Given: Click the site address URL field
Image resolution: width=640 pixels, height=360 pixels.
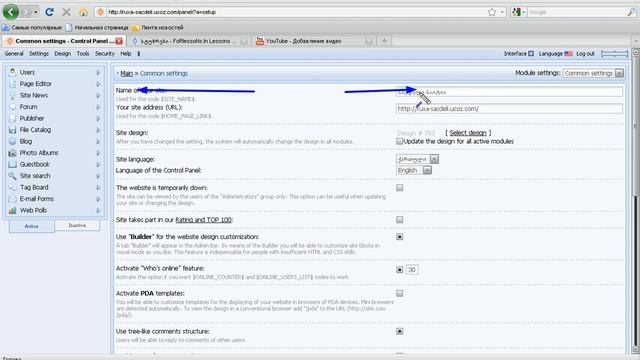Looking at the screenshot, I should [509, 109].
